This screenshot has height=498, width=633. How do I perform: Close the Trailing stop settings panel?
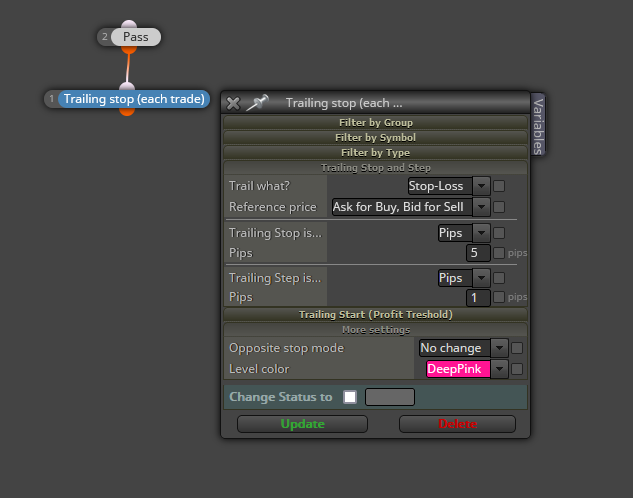point(233,103)
